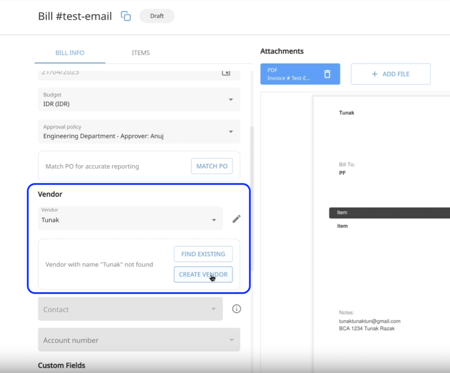Click the Attachments heading
This screenshot has width=450, height=373.
pyautogui.click(x=282, y=51)
